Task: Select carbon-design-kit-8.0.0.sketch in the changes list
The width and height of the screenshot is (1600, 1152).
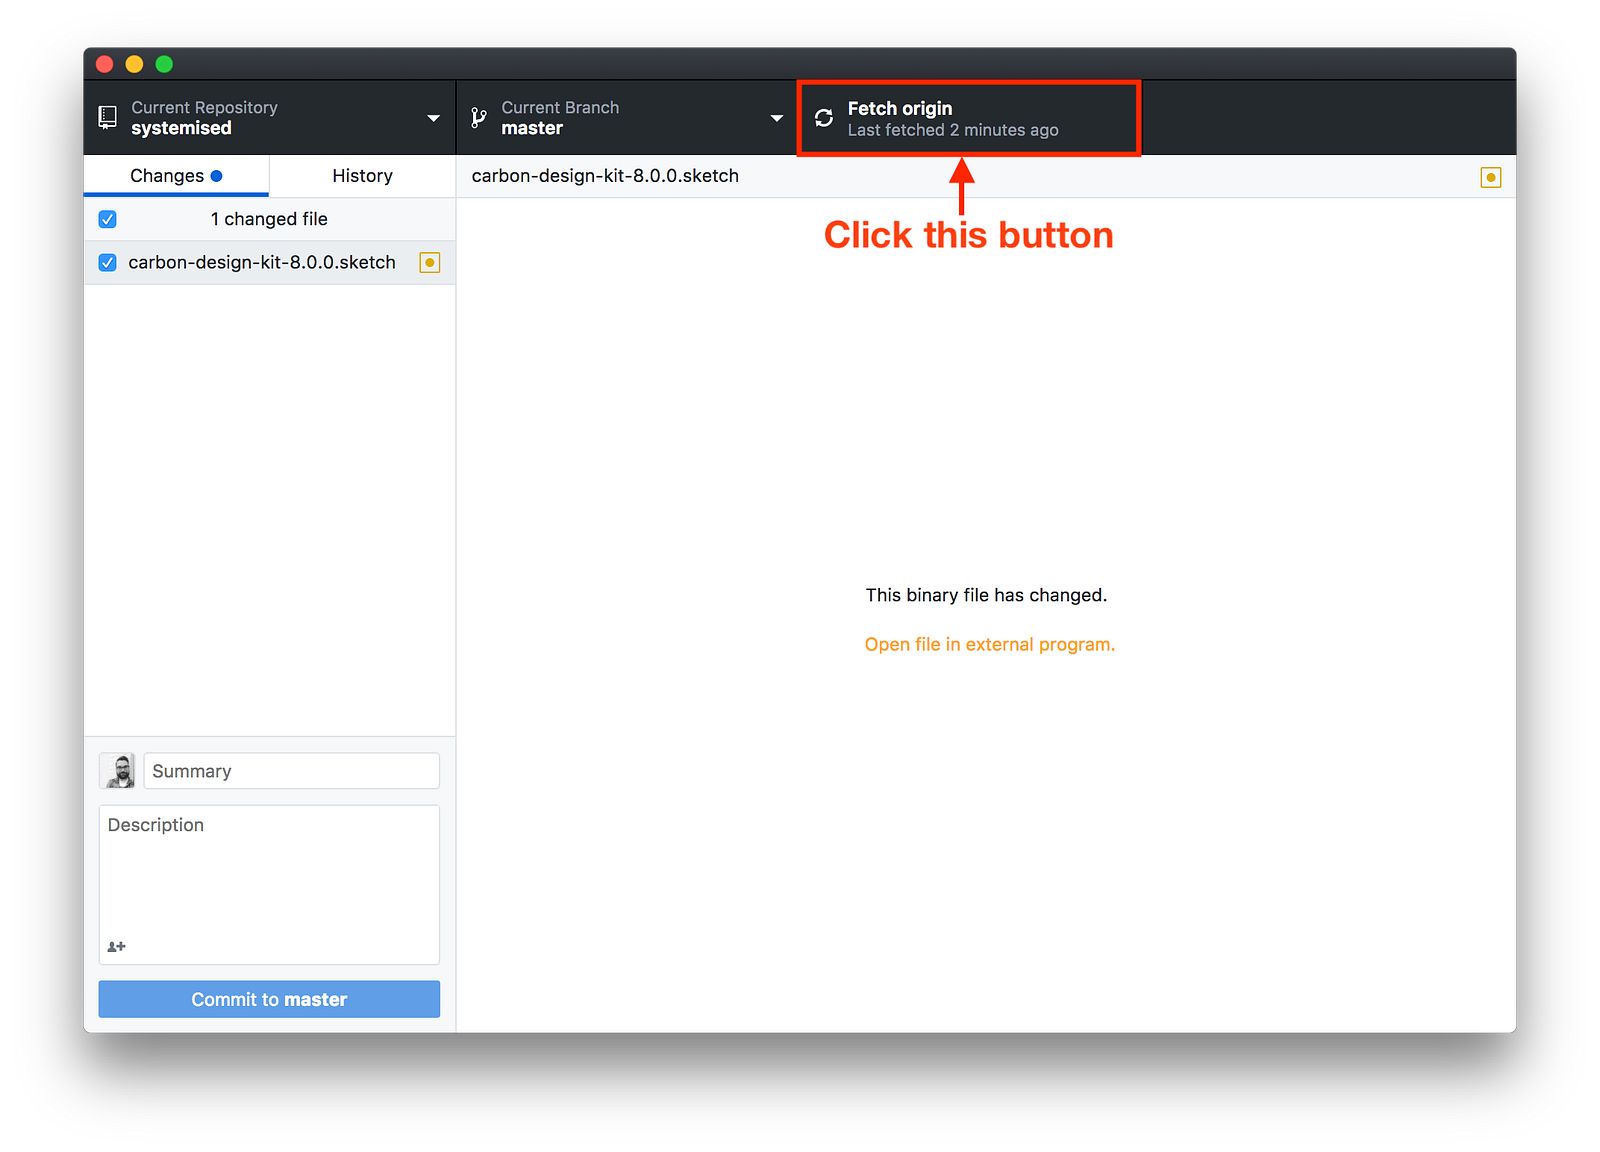Action: coord(270,263)
